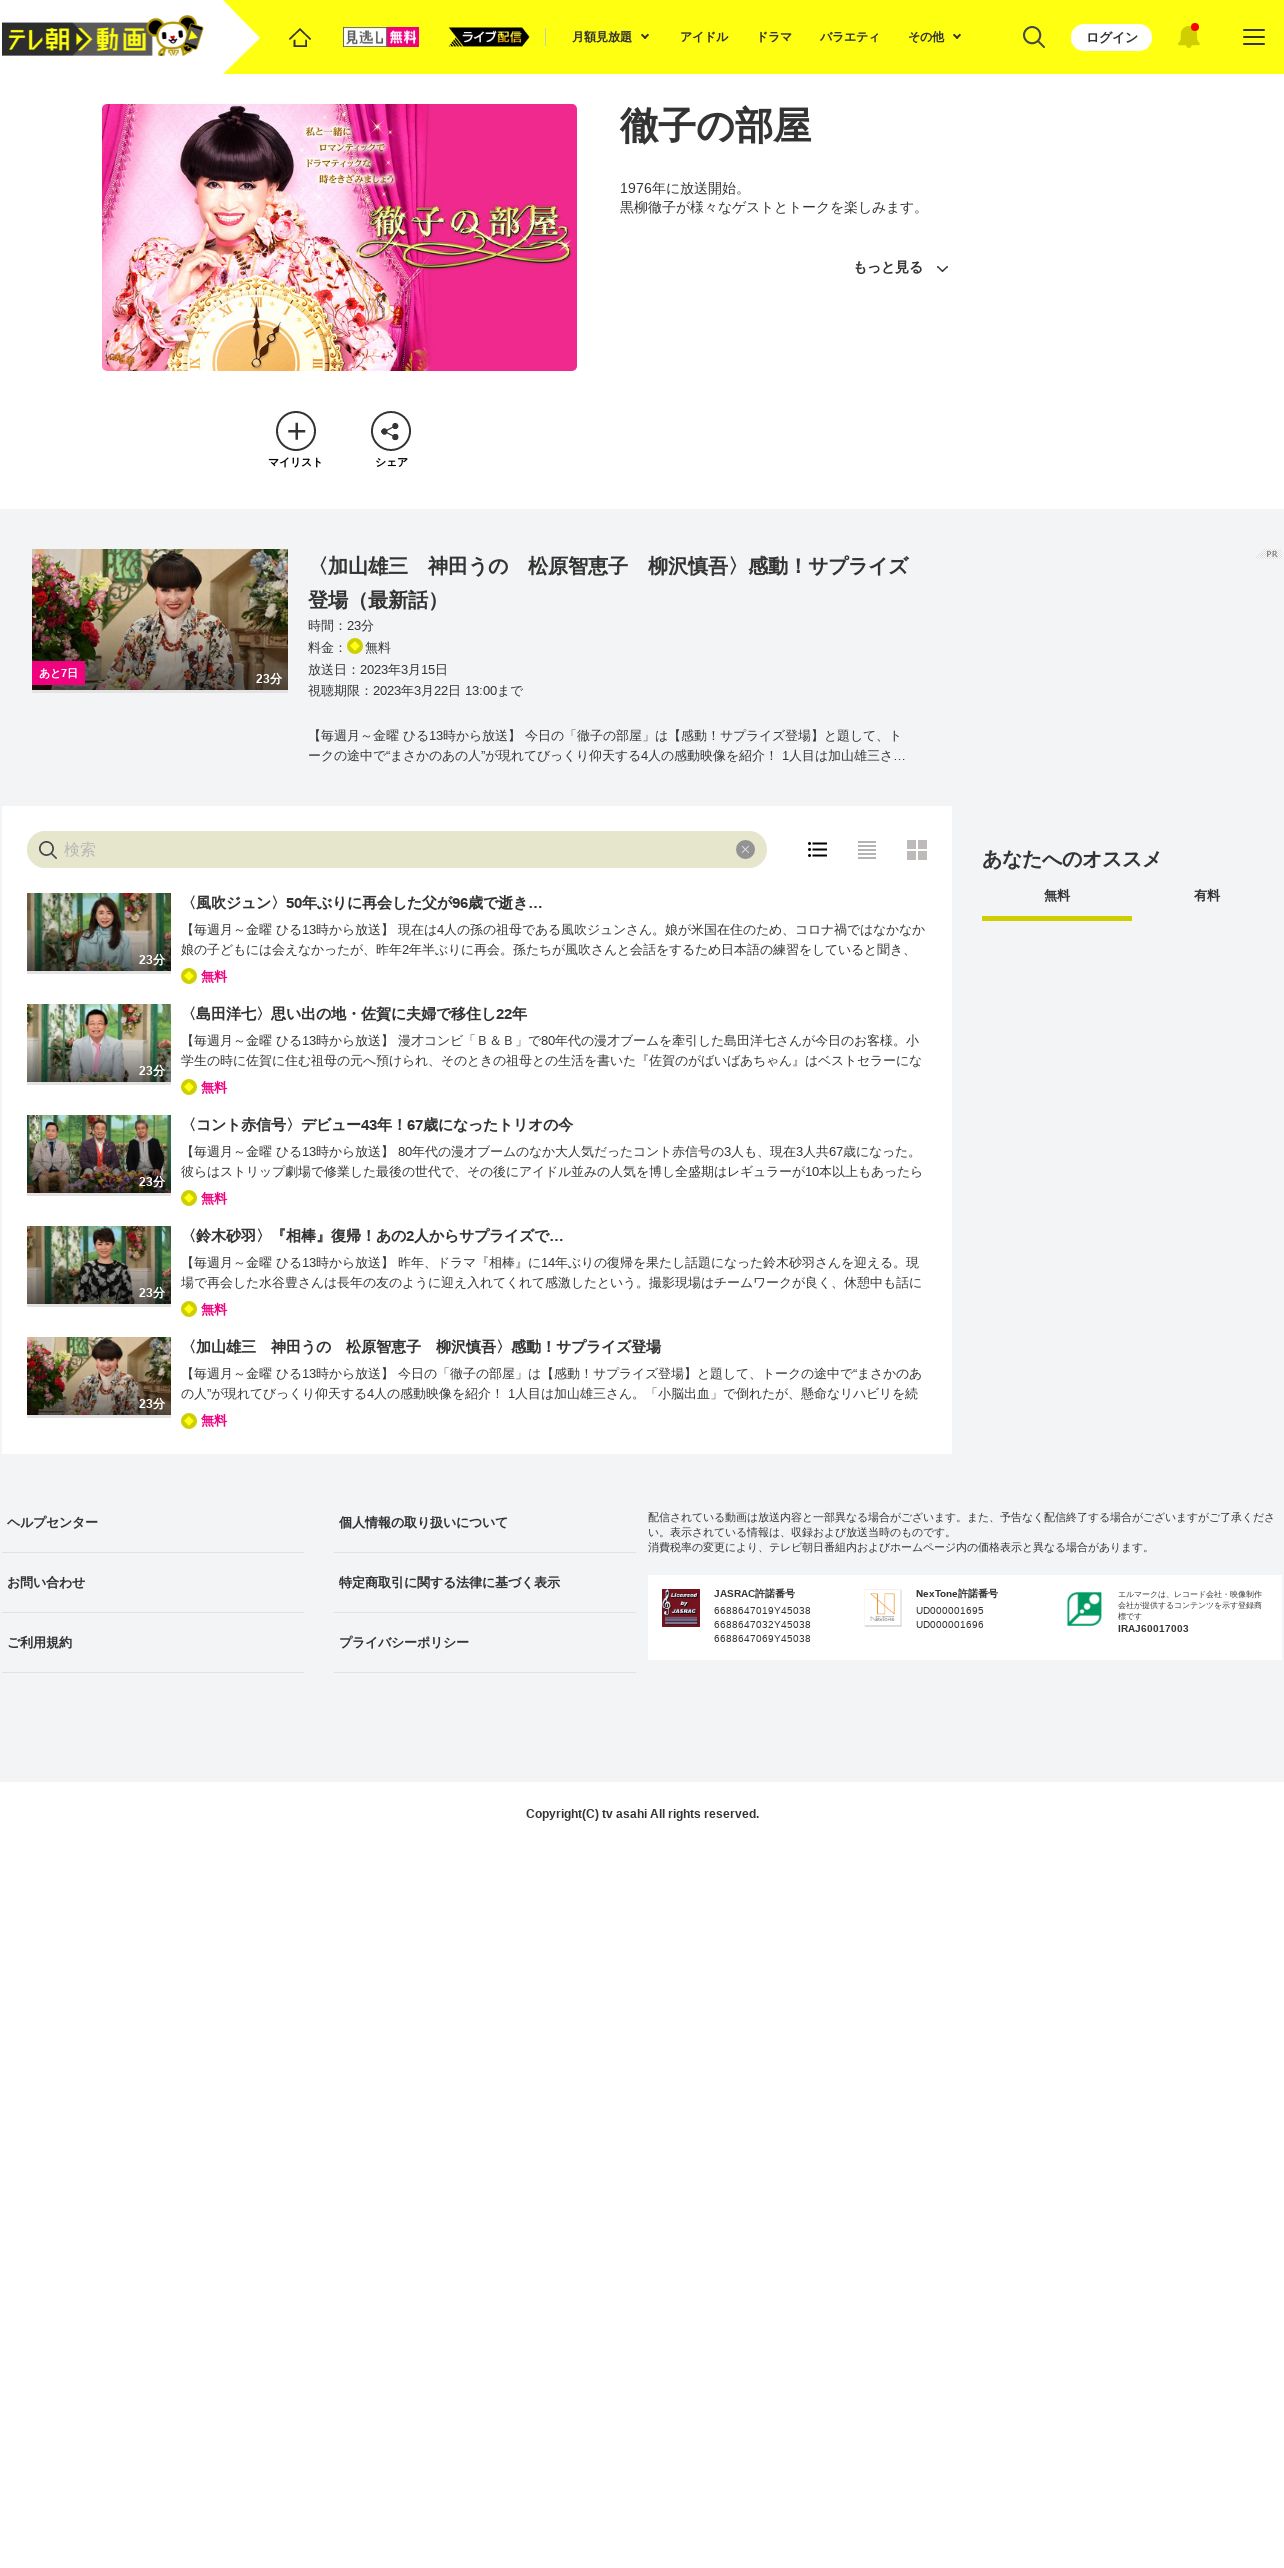The height and width of the screenshot is (2568, 1284).
Task: Open 〈コント赤信号〉デビュー43年 title
Action: [377, 1124]
